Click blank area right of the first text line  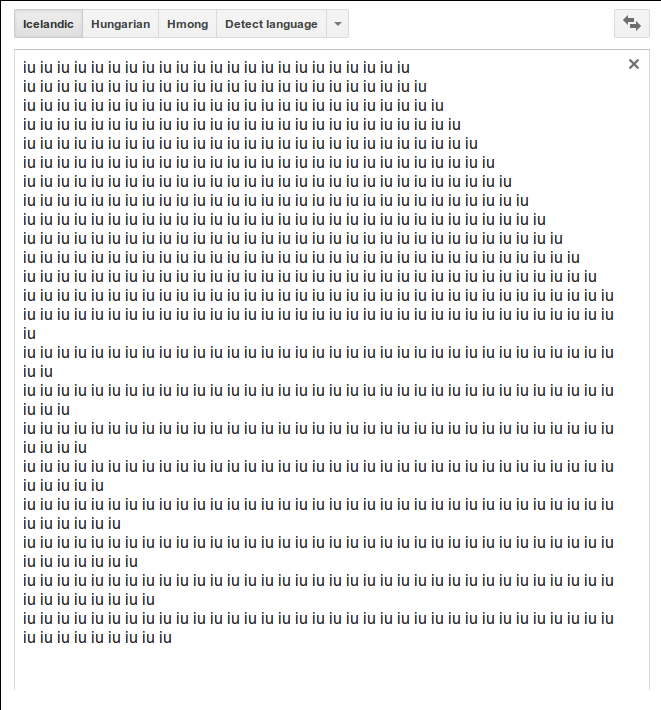[516, 68]
